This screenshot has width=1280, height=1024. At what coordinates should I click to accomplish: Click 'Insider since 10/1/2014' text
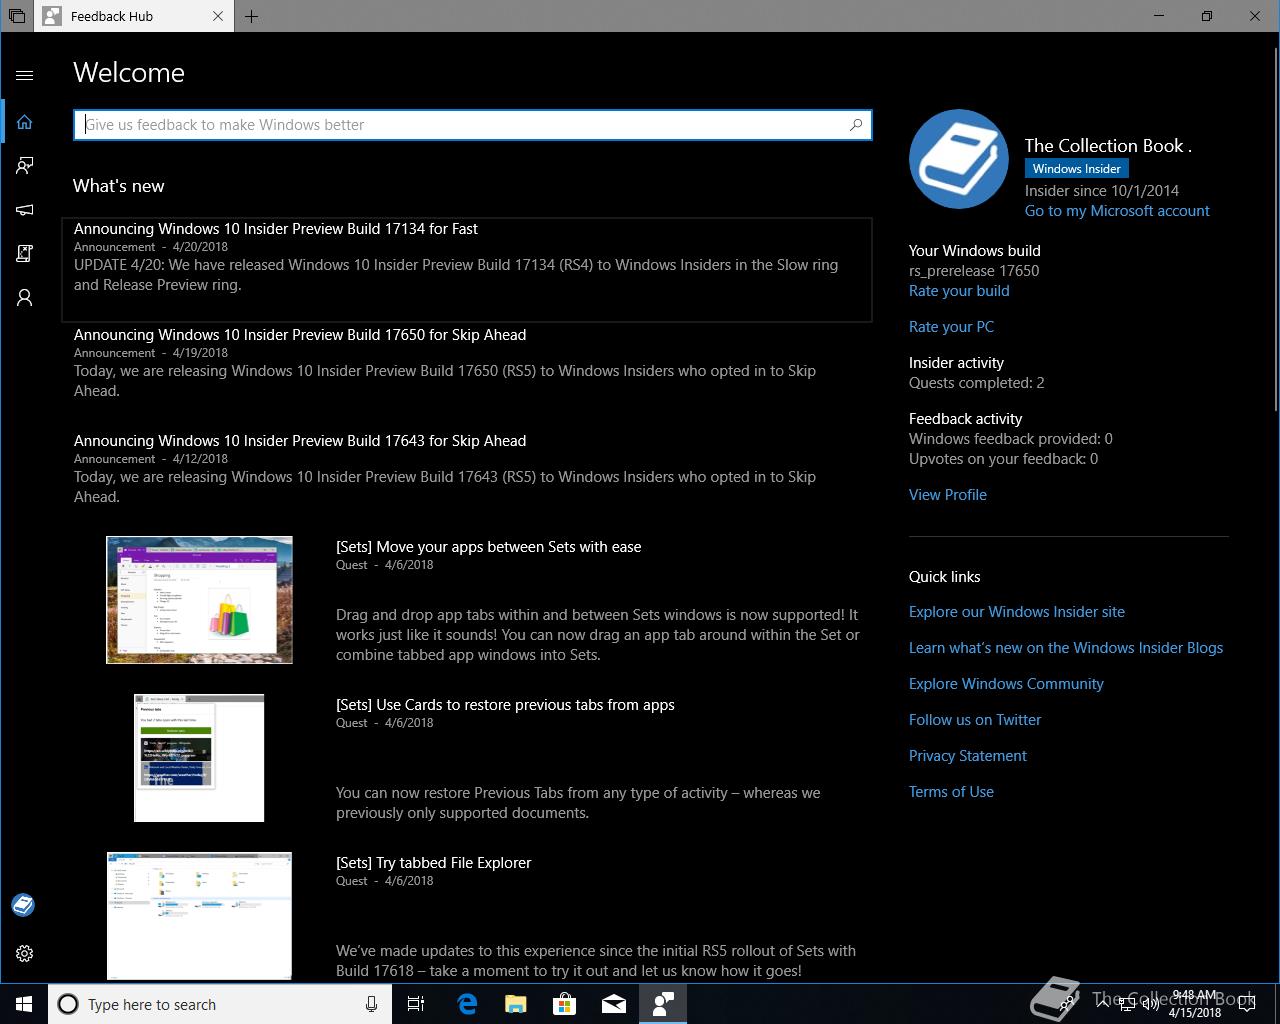coord(1102,191)
